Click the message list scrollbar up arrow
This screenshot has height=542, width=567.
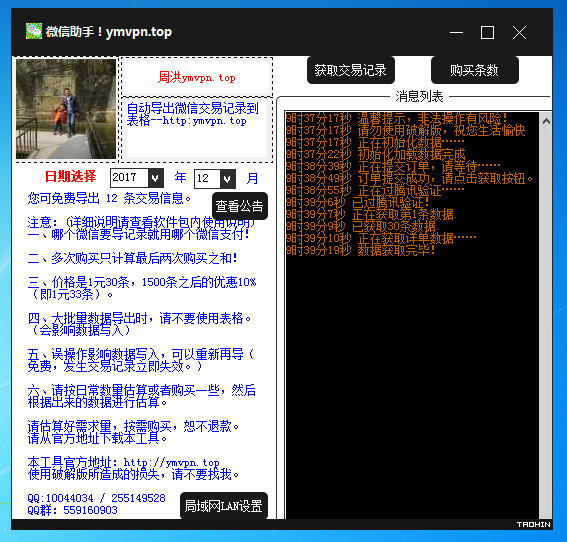tap(546, 121)
